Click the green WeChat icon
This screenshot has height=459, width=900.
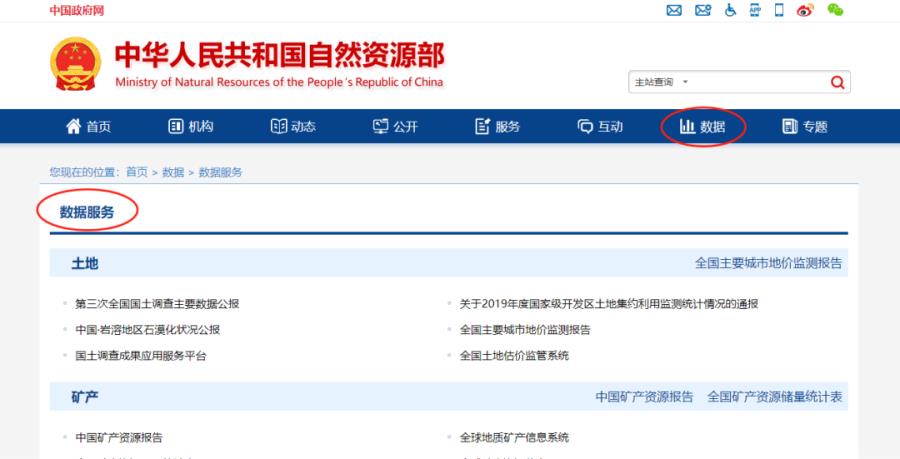point(835,10)
